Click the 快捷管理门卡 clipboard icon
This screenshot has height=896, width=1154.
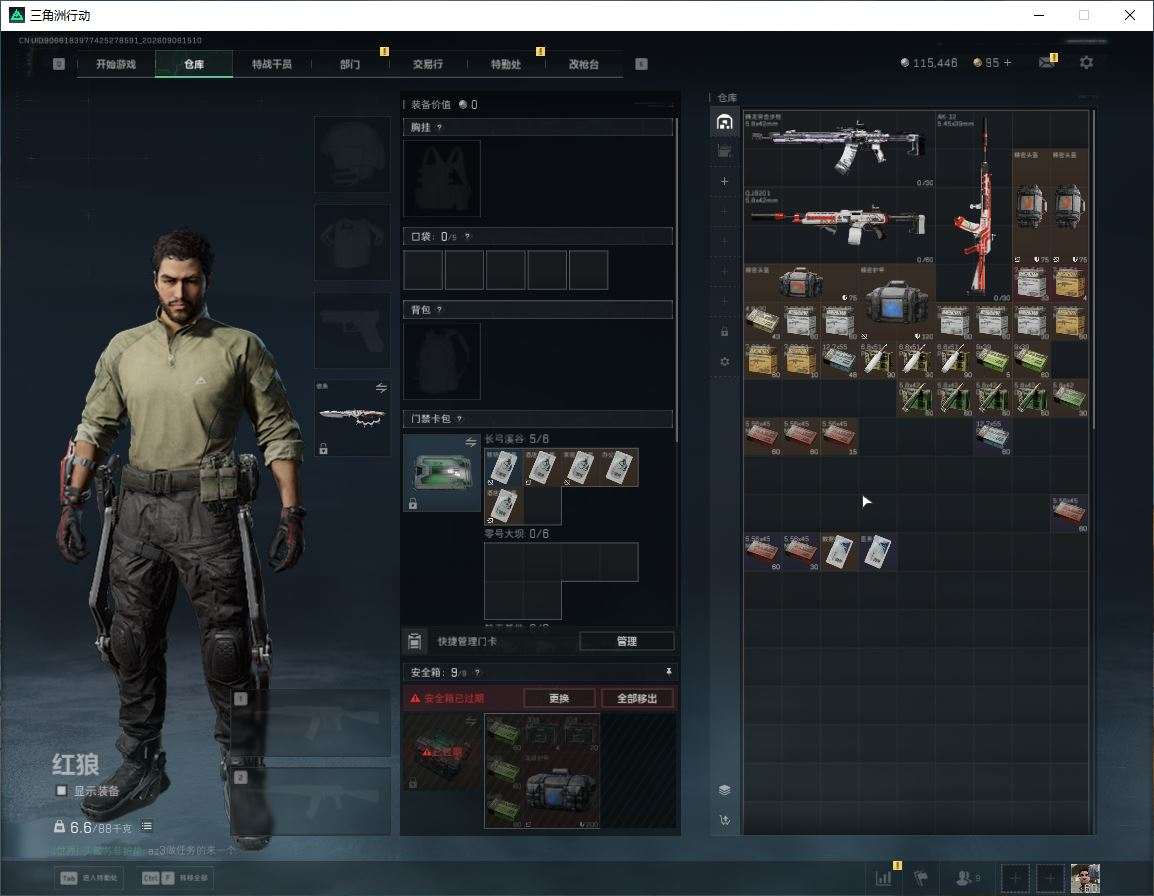tap(414, 641)
